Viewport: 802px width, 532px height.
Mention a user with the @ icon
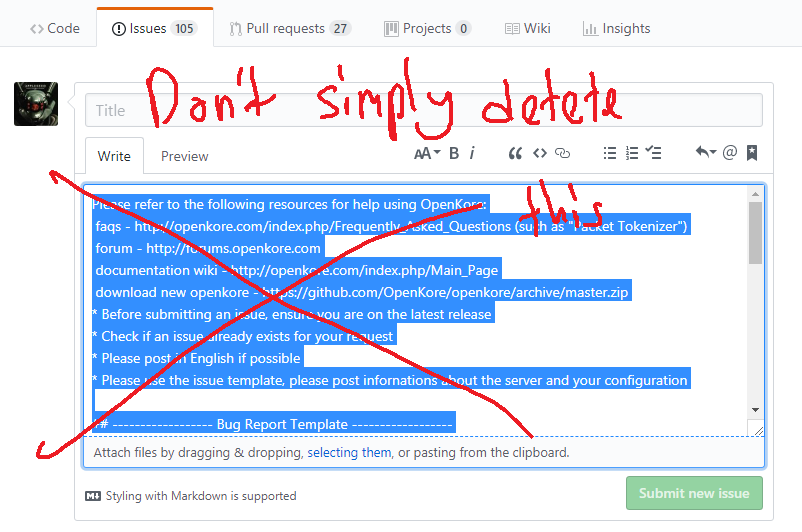tap(730, 152)
